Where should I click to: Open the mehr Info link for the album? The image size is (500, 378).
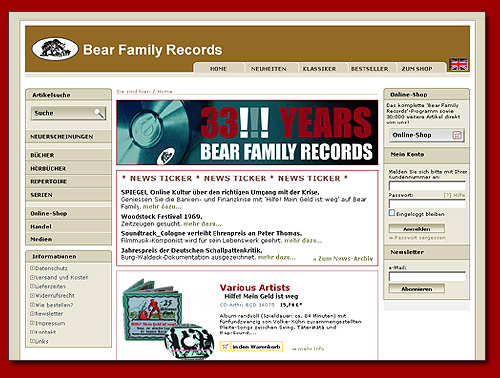point(308,349)
